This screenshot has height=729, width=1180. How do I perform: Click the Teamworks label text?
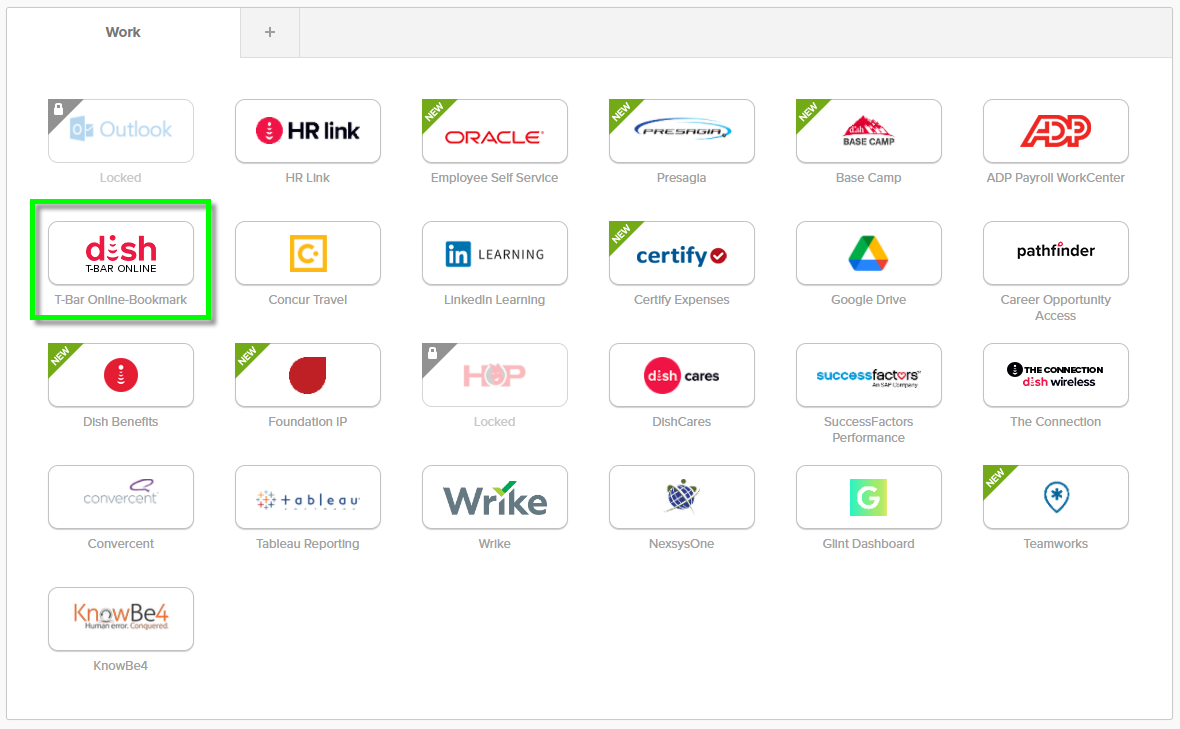(1056, 543)
